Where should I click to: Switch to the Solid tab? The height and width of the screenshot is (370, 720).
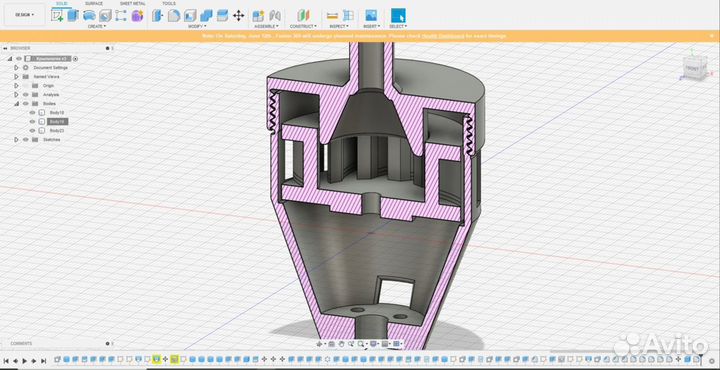[x=62, y=4]
